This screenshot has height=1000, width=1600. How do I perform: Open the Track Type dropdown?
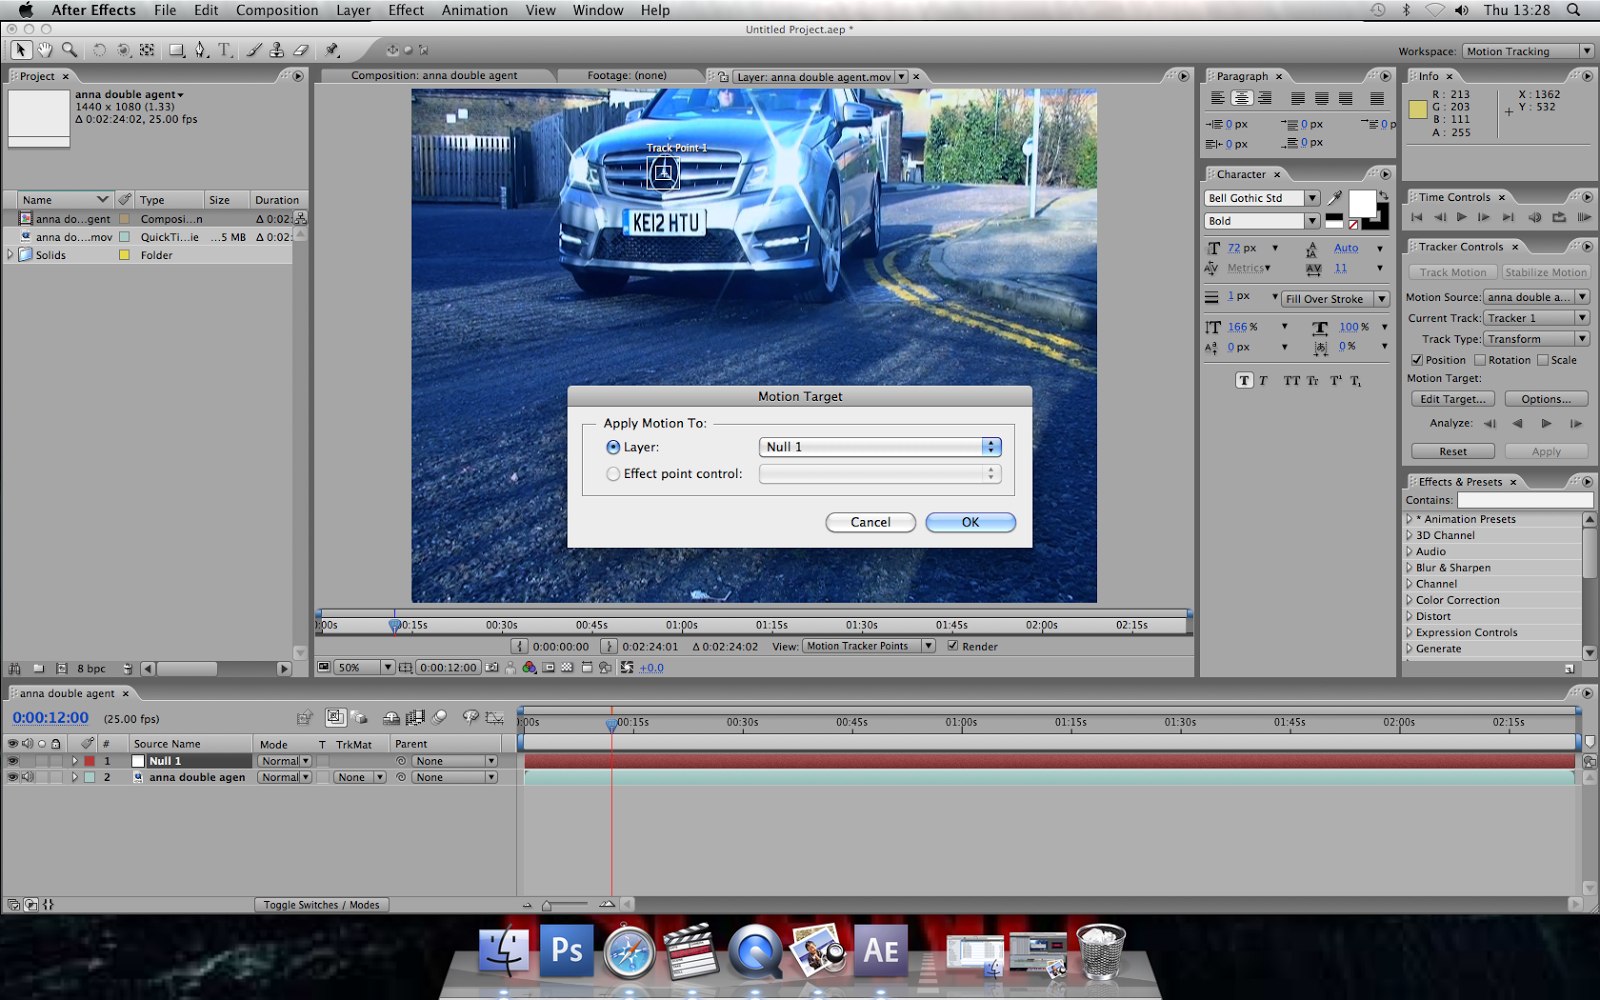[x=1536, y=339]
